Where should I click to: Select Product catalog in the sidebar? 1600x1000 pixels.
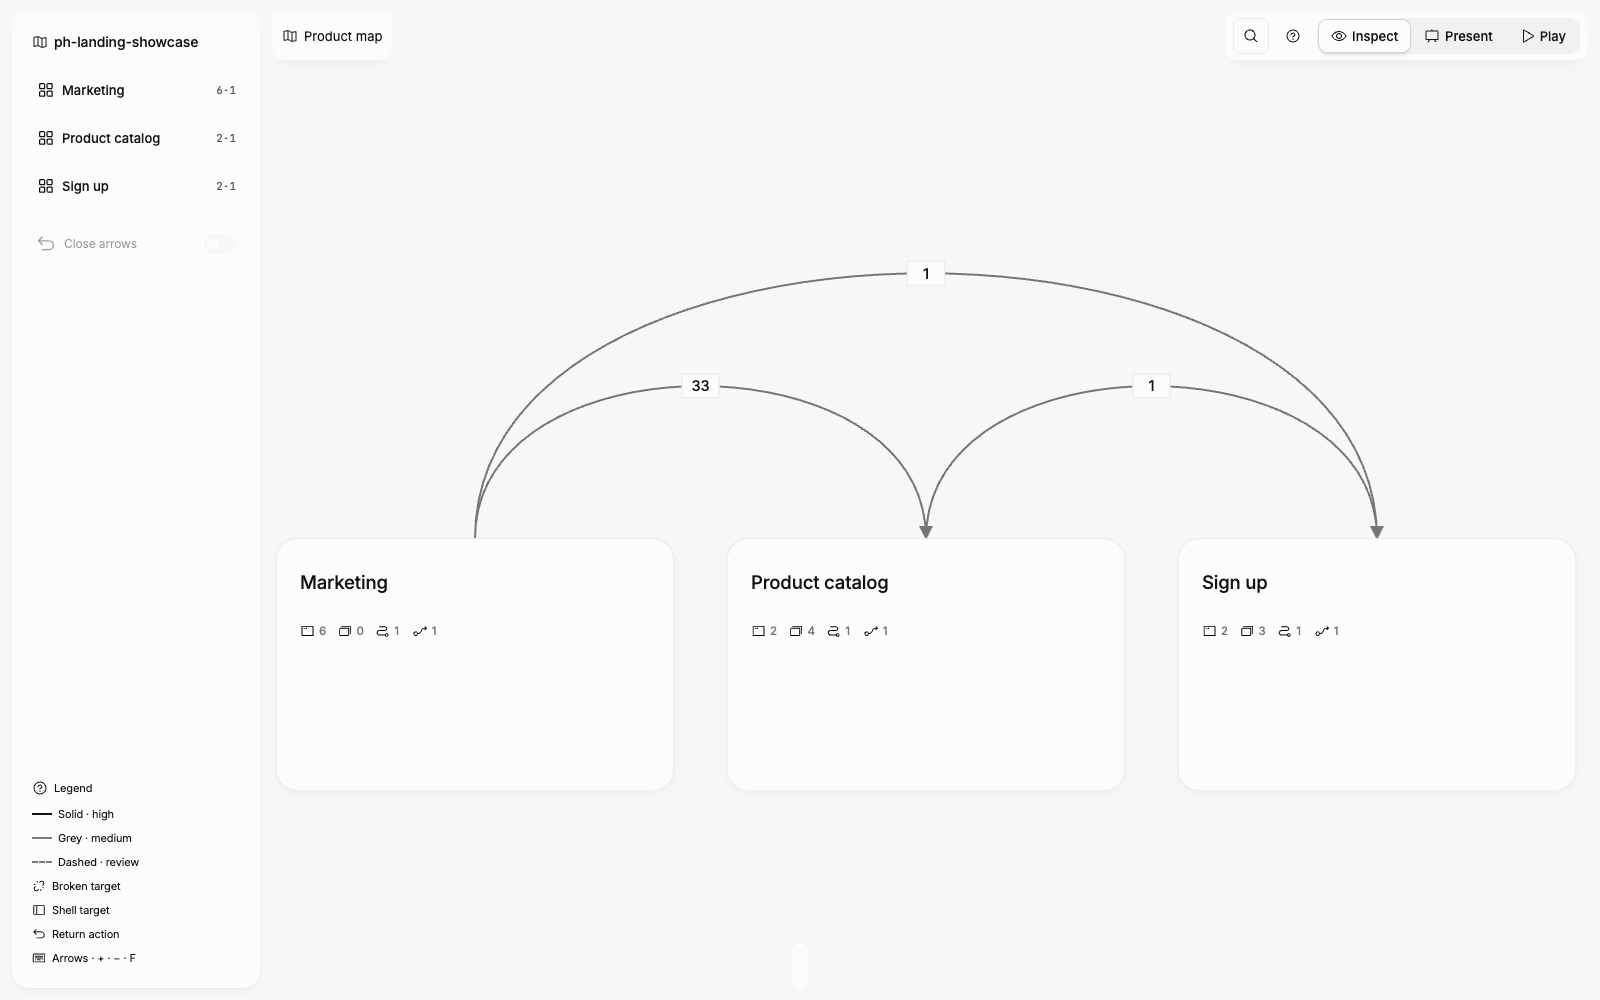click(136, 138)
